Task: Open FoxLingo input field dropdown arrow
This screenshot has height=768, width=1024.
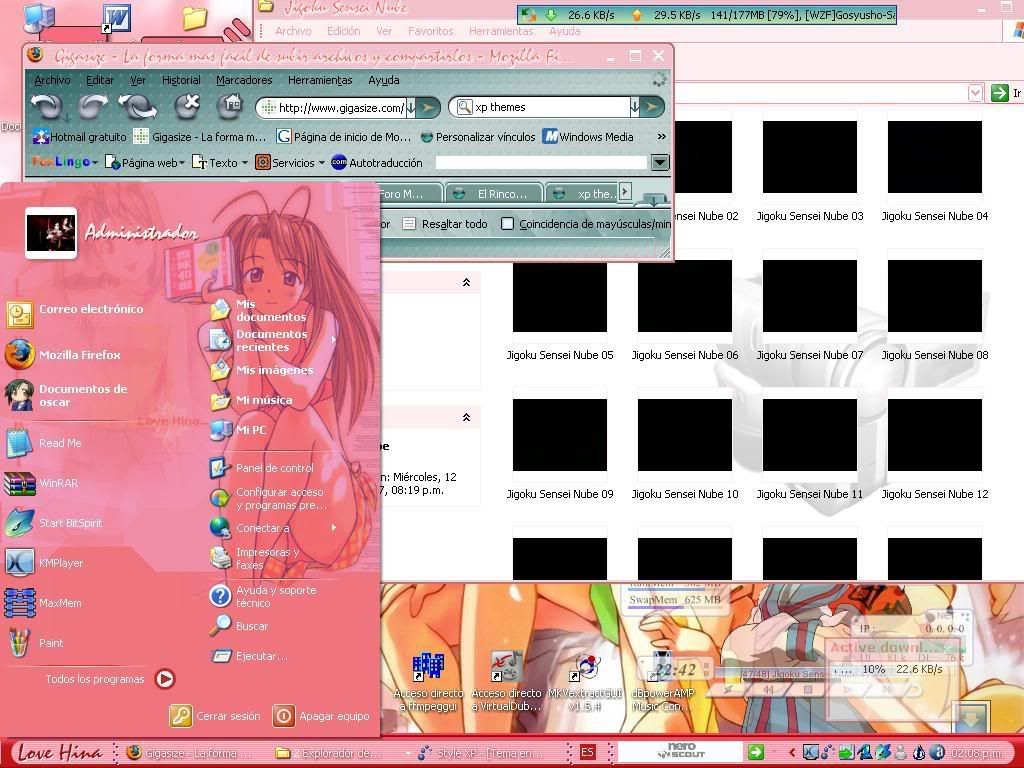Action: click(660, 163)
